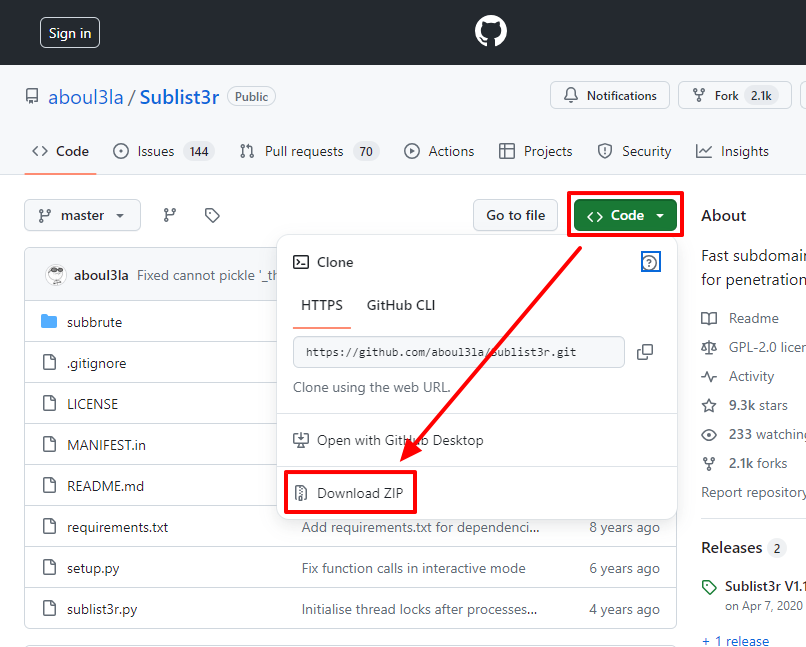
Task: Open the Security tab
Action: (634, 151)
